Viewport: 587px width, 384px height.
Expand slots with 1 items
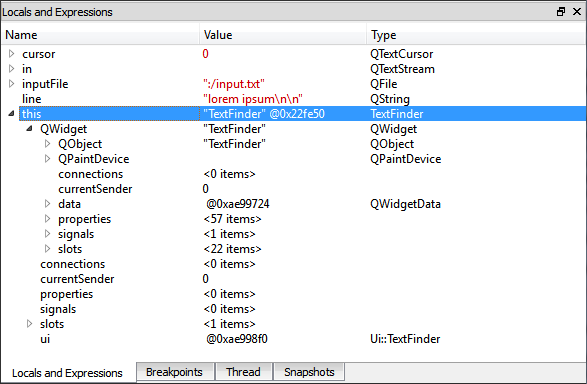pos(30,324)
